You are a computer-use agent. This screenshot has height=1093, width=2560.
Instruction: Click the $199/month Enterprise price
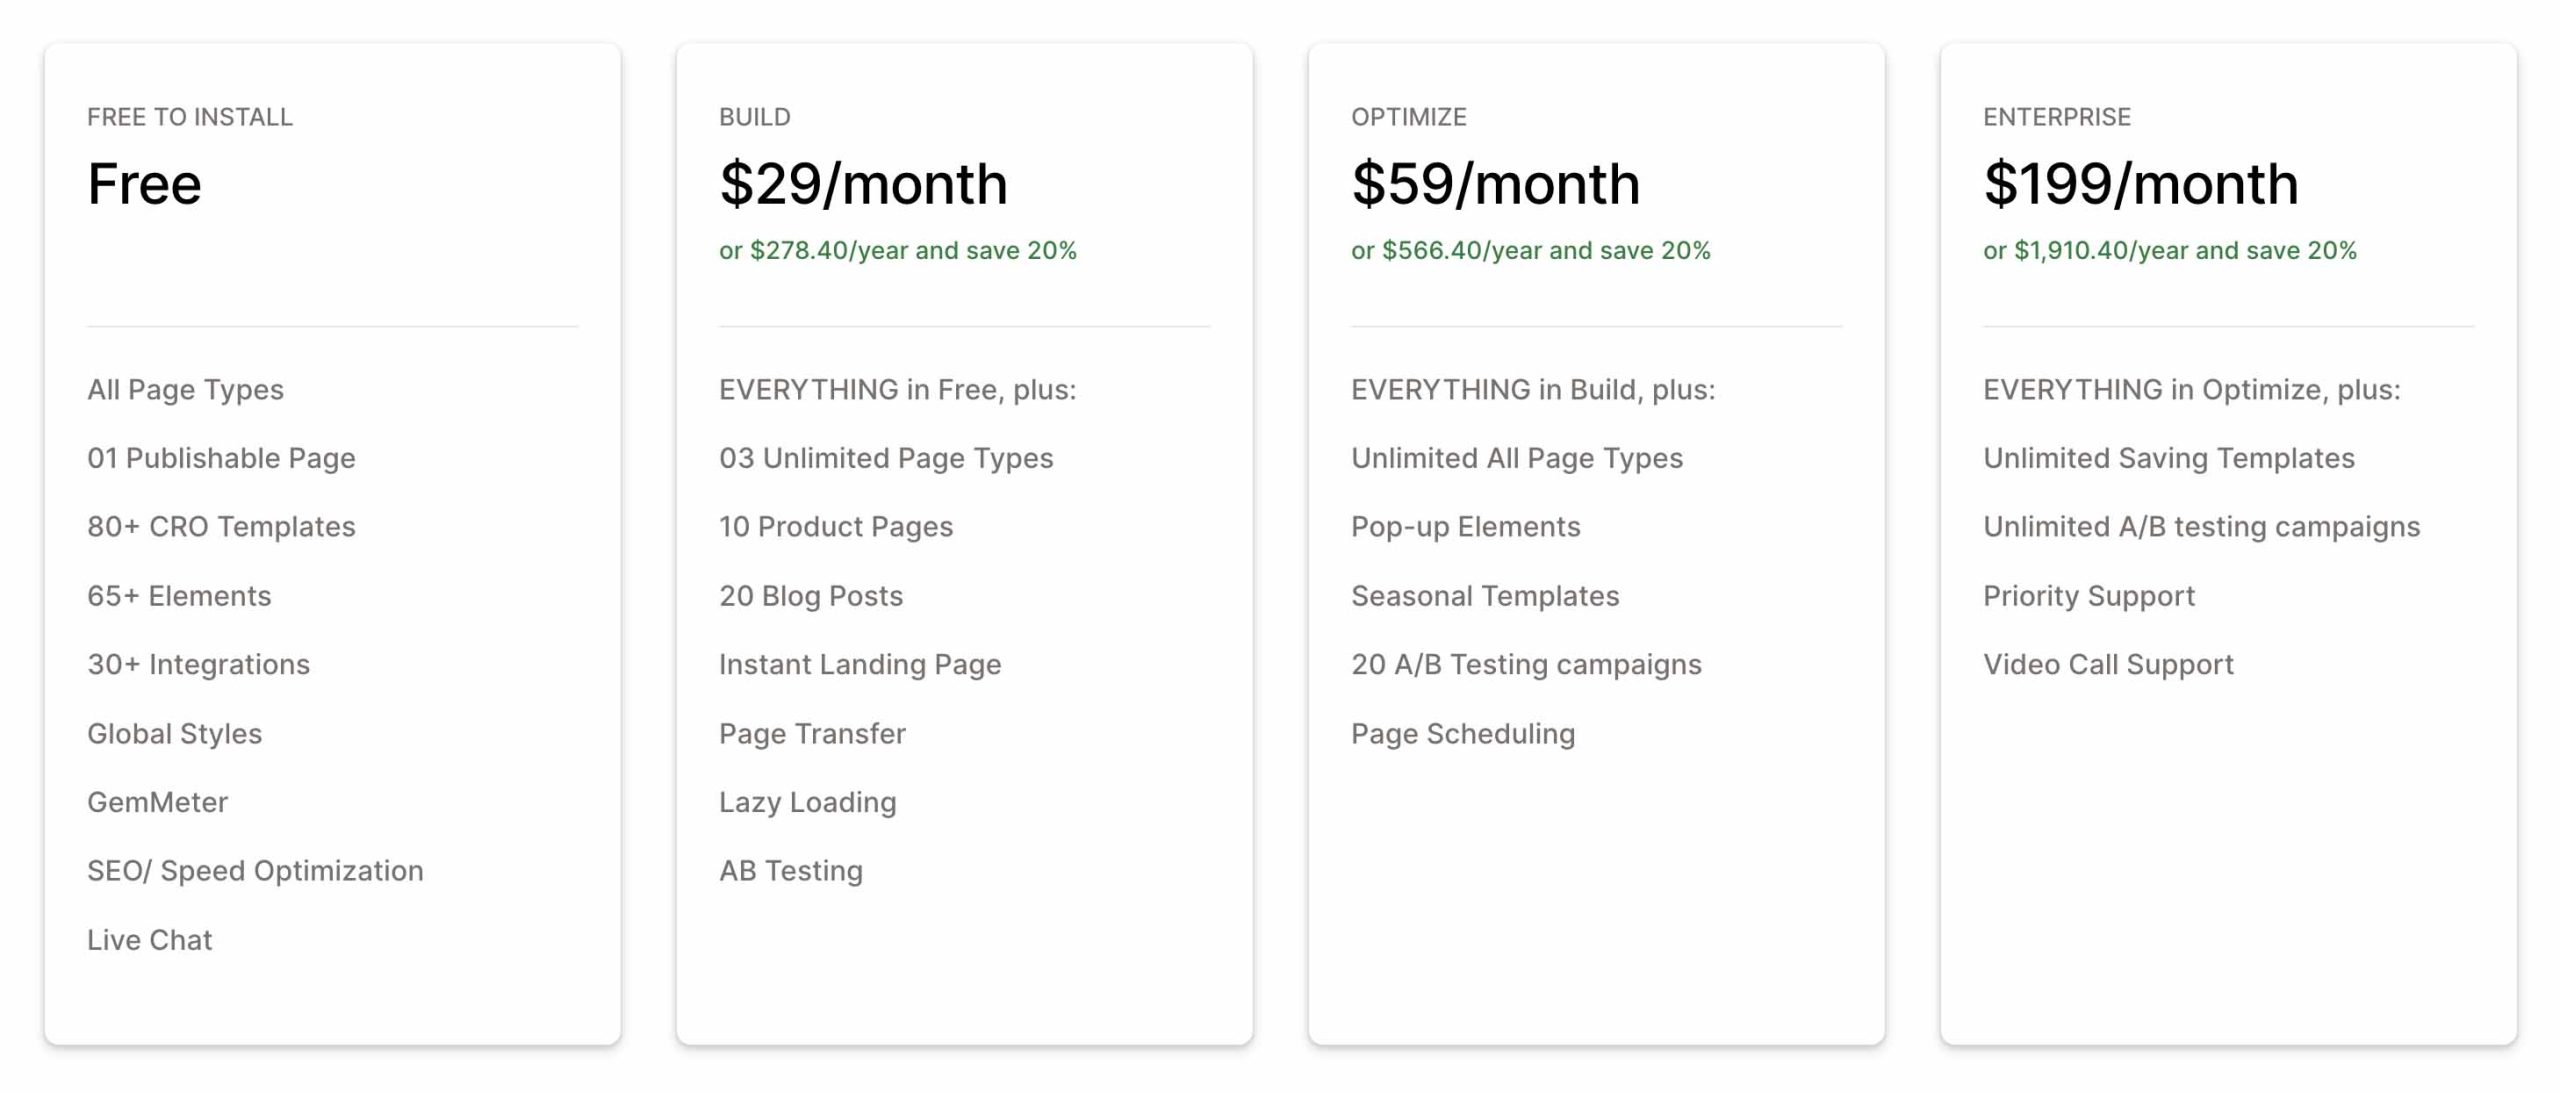(2140, 184)
